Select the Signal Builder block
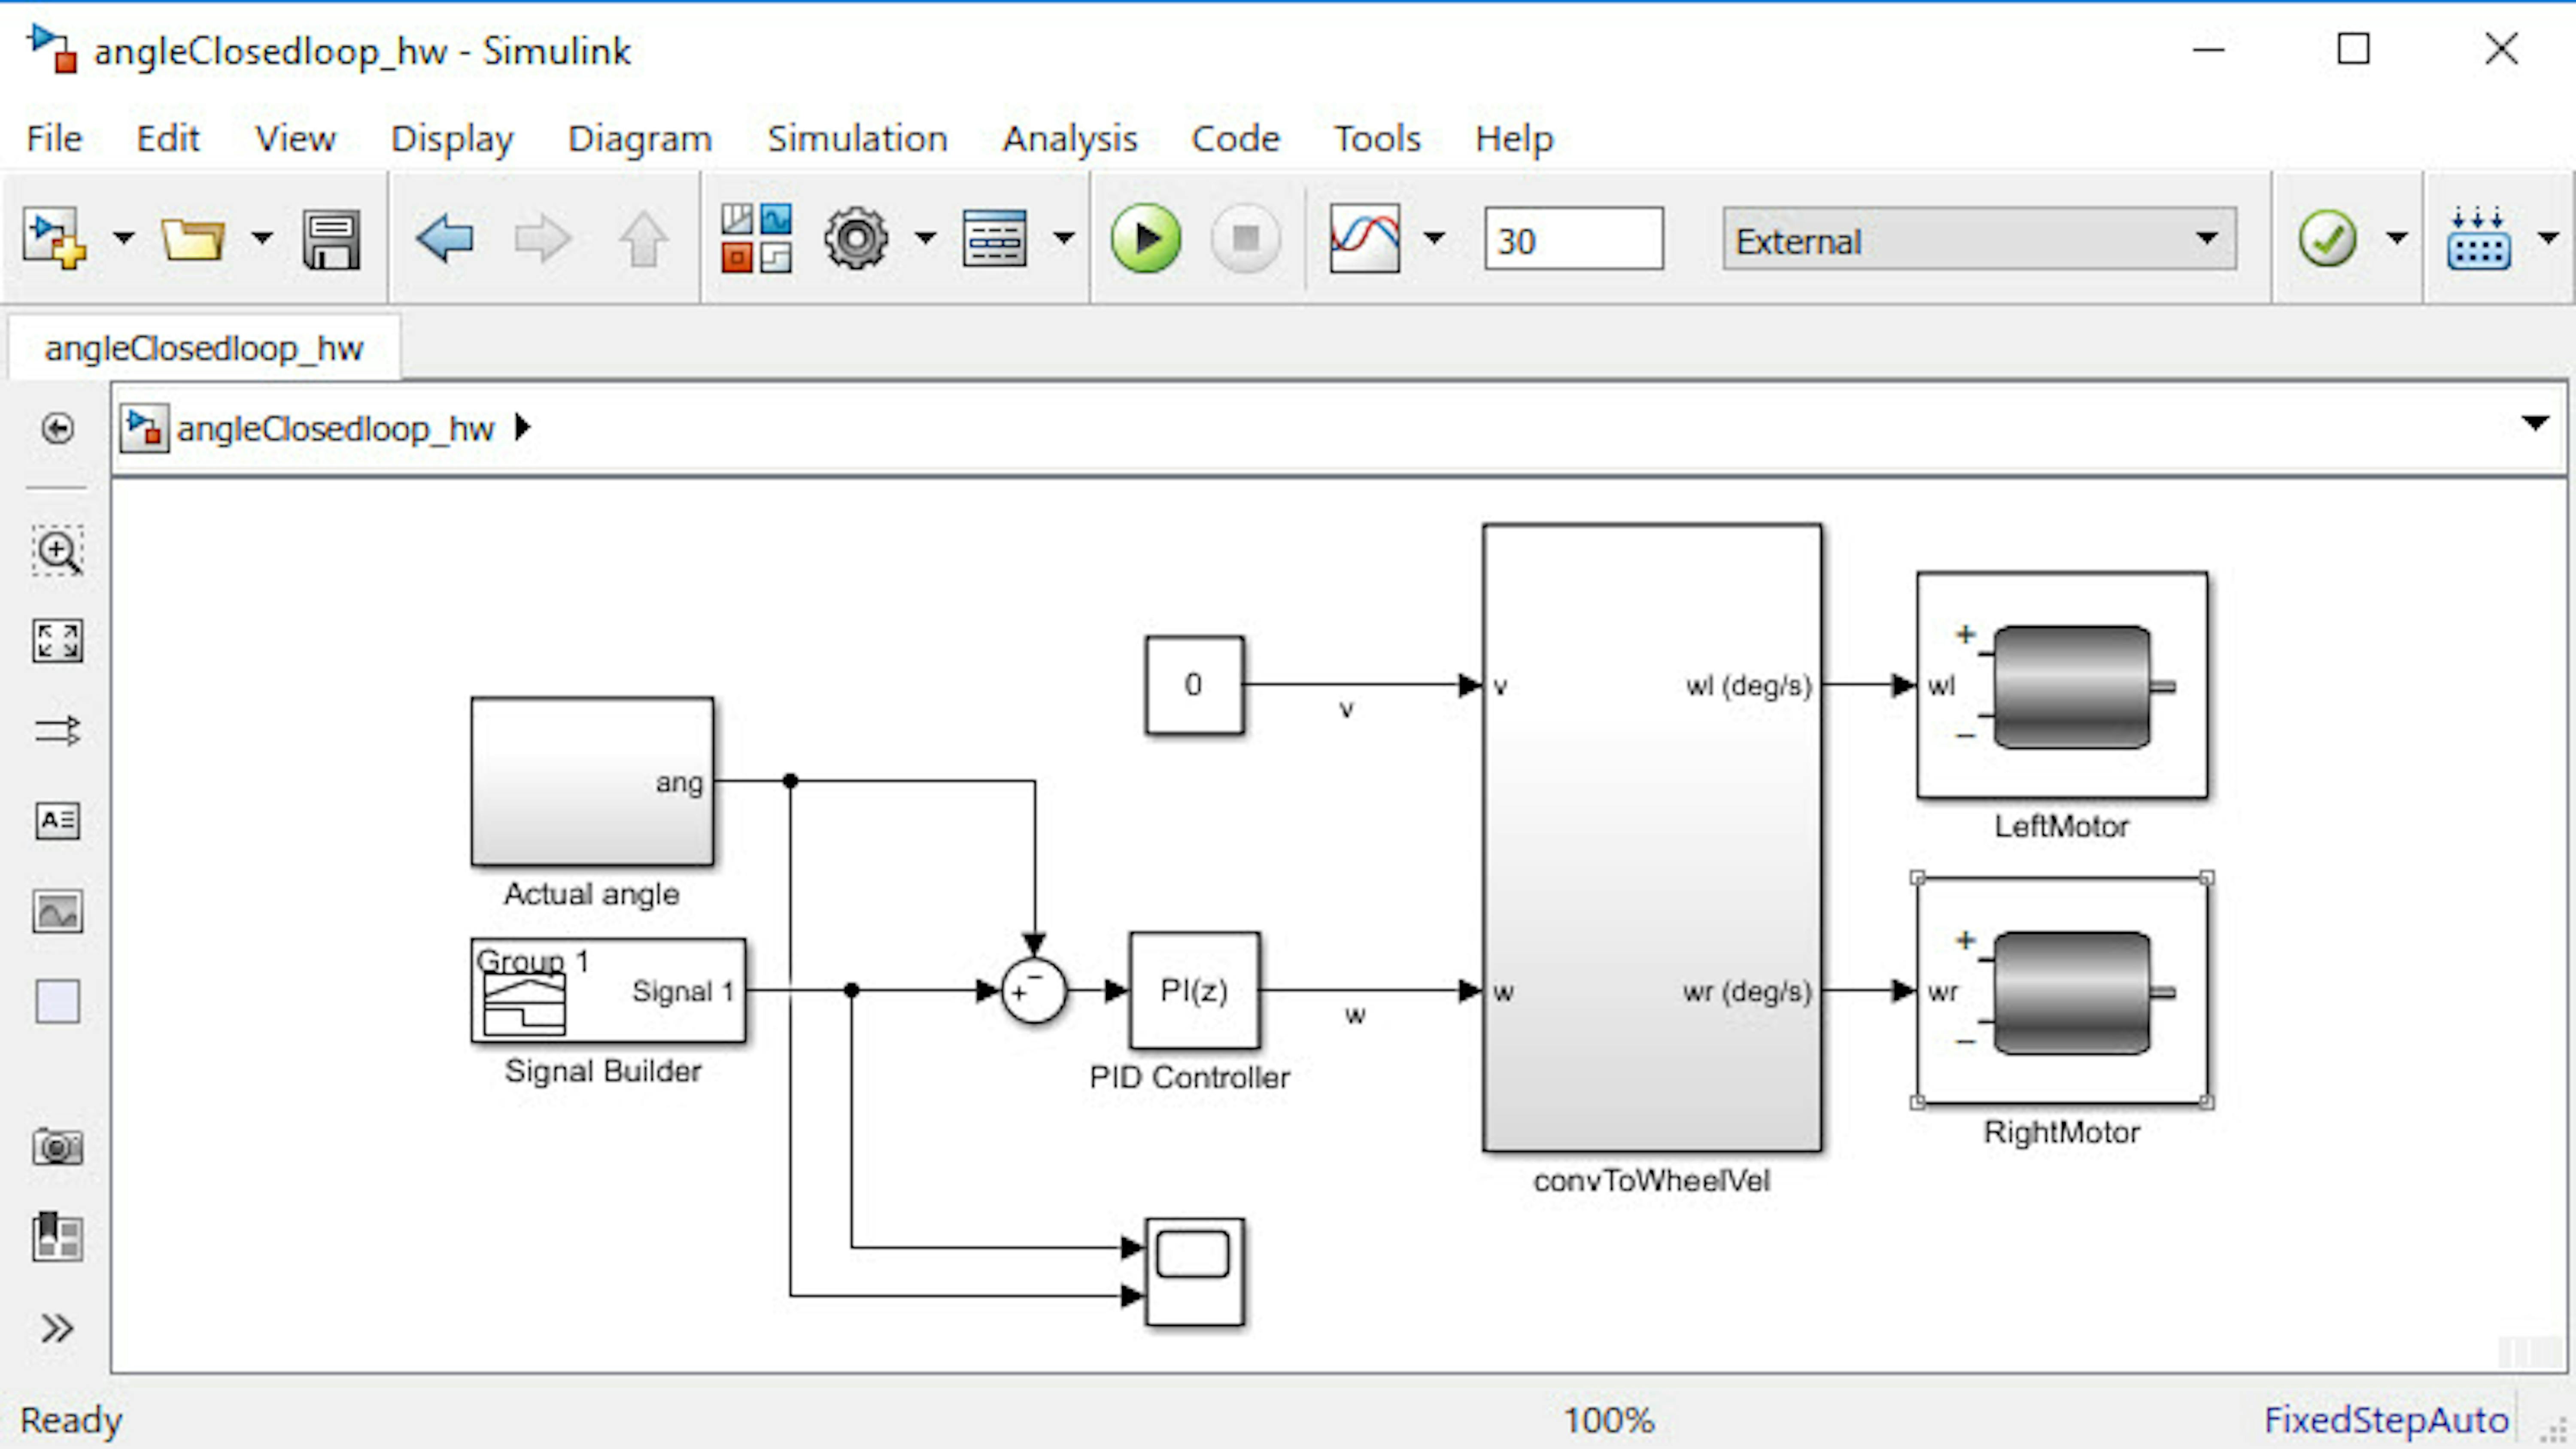The width and height of the screenshot is (2576, 1449). click(x=608, y=990)
